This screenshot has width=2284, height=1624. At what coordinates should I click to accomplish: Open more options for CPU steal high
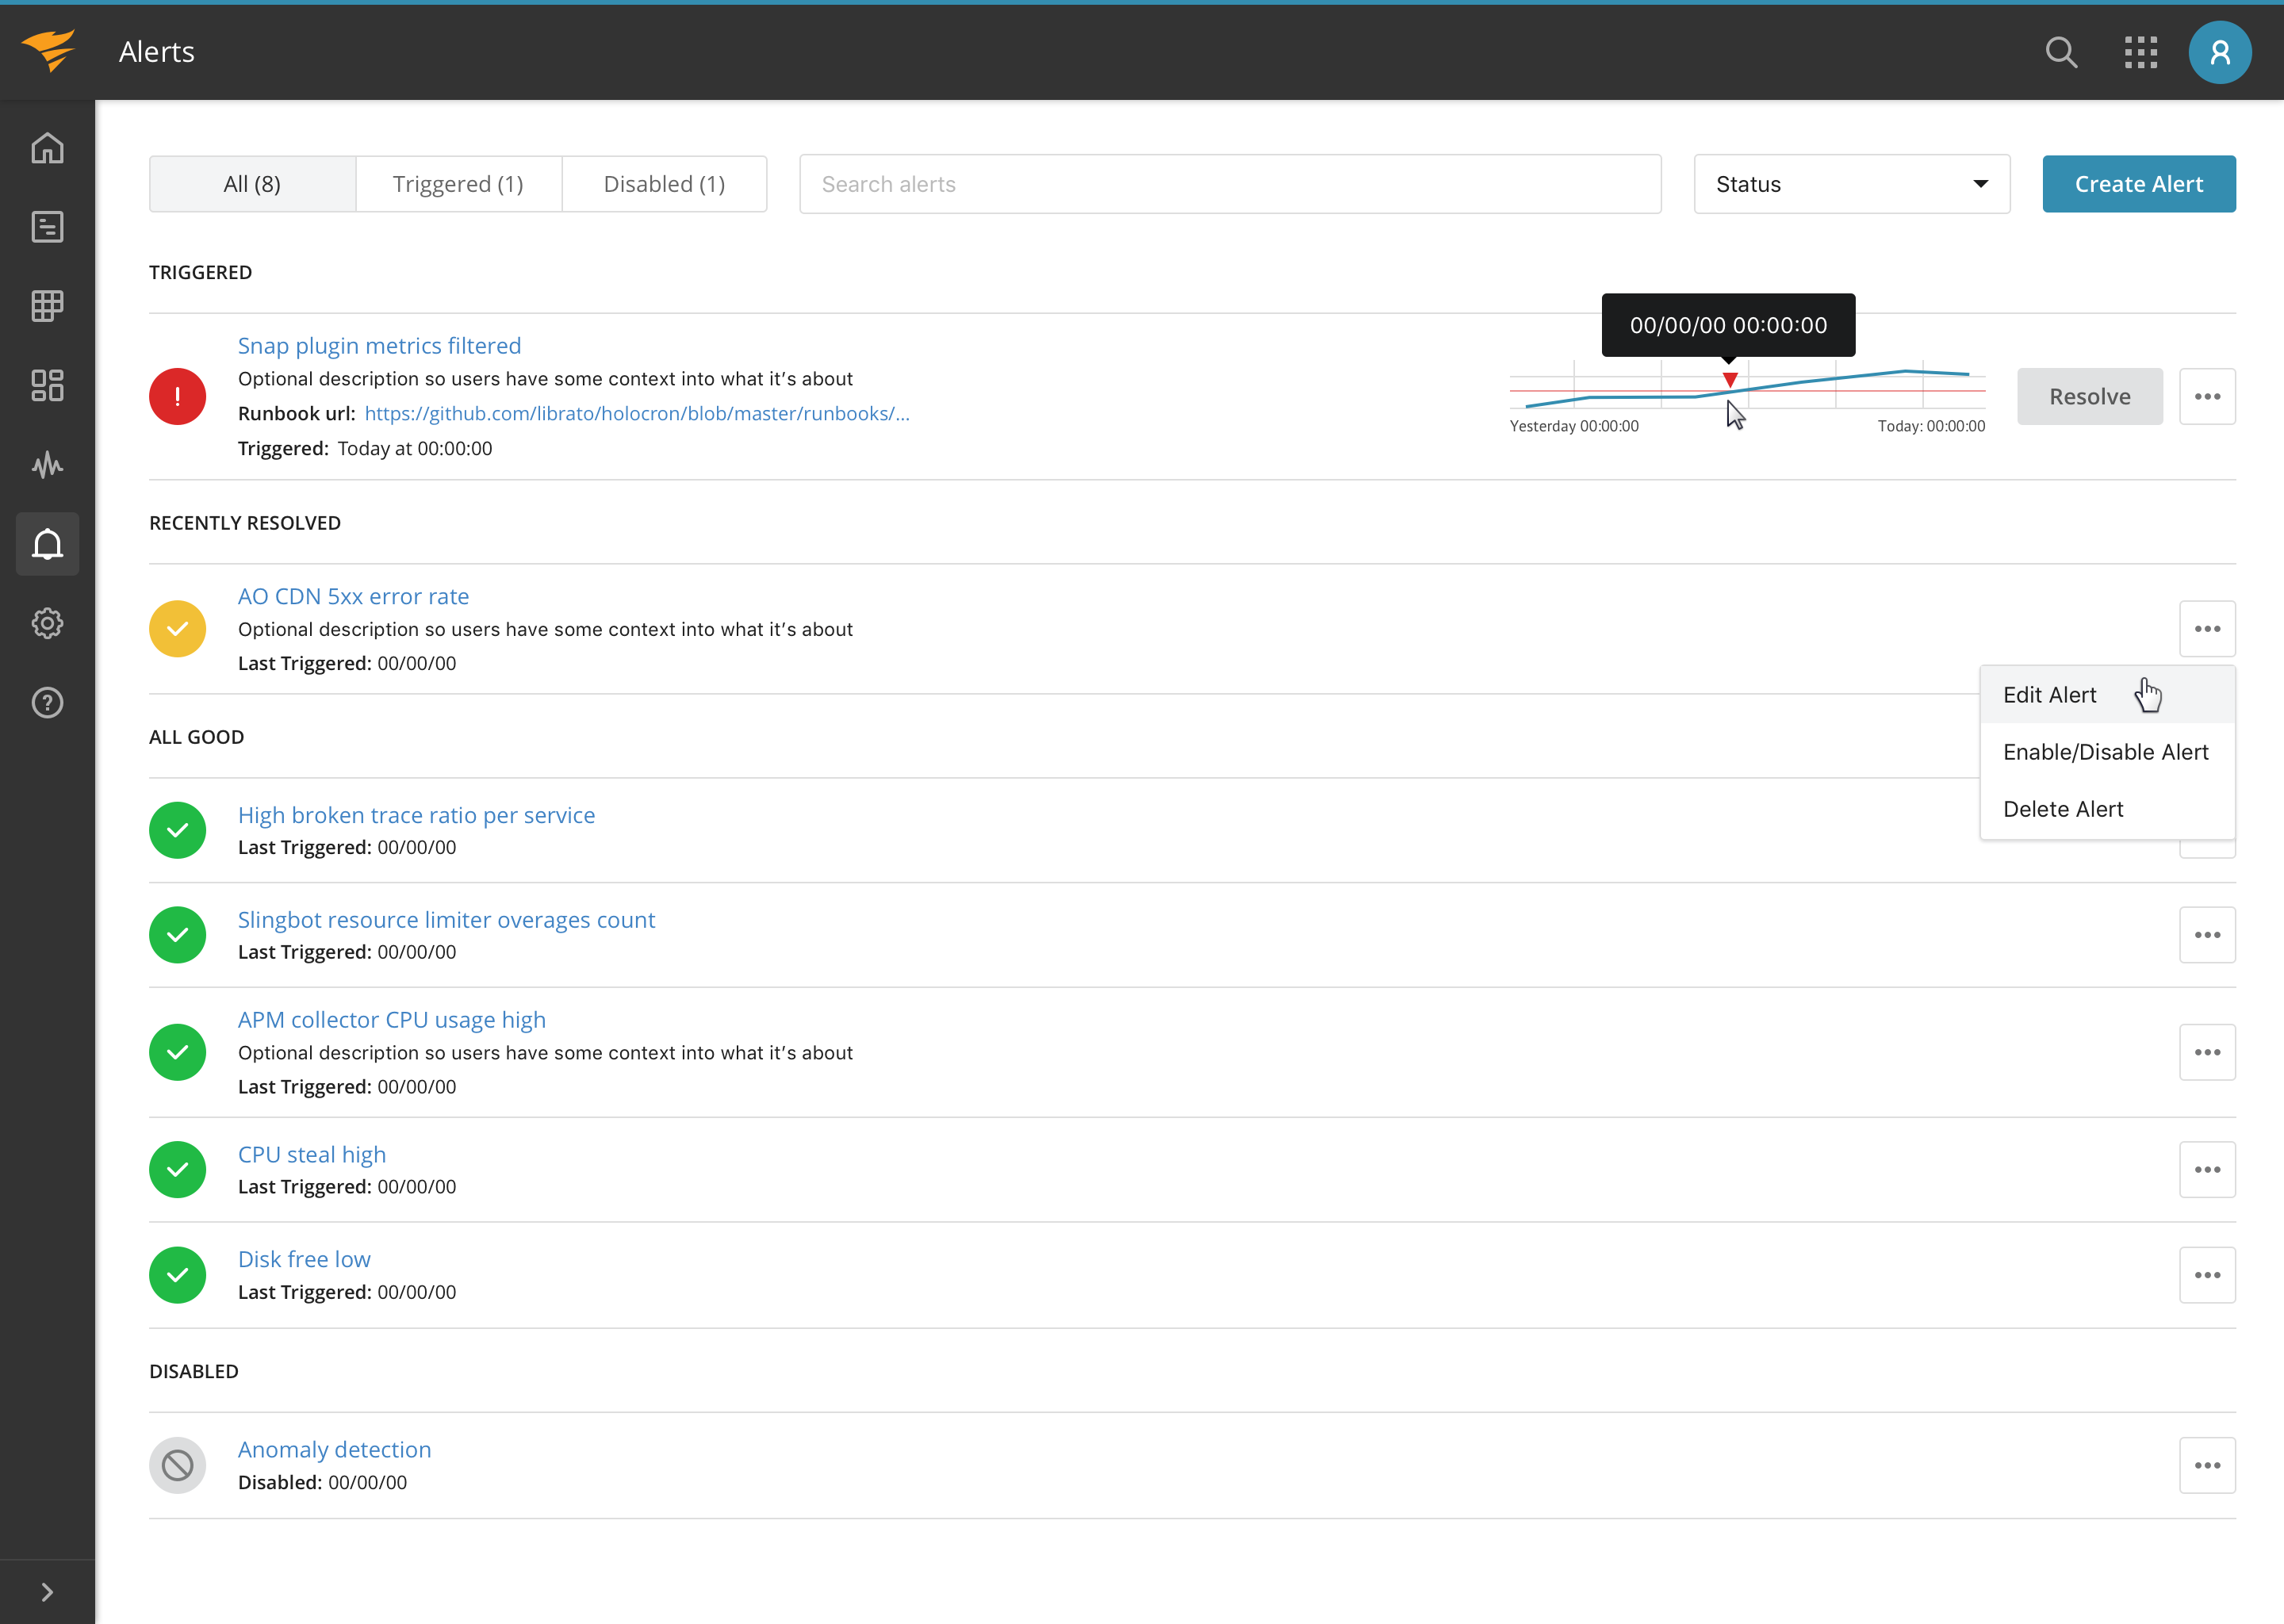2206,1169
